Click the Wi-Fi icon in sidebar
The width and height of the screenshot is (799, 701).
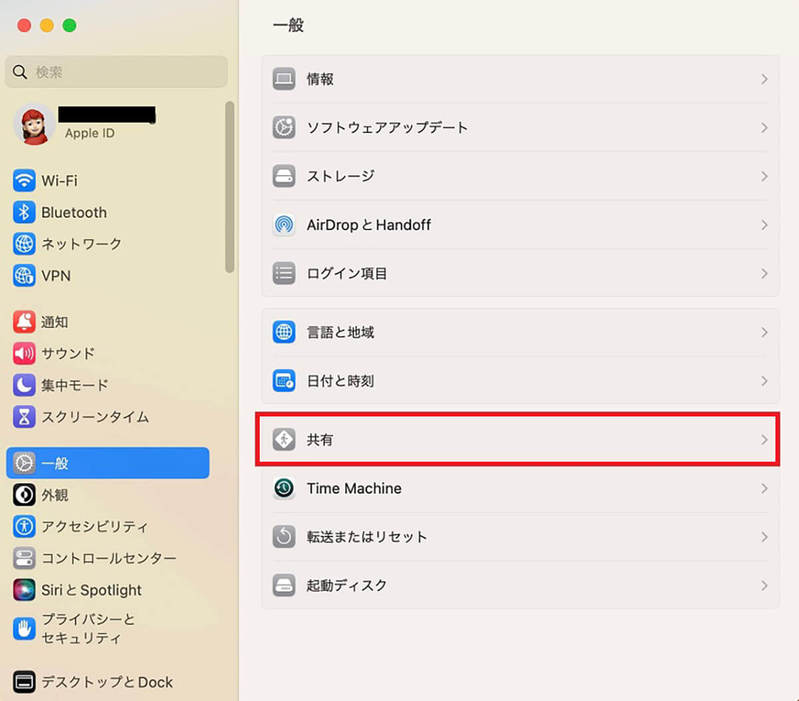point(24,180)
